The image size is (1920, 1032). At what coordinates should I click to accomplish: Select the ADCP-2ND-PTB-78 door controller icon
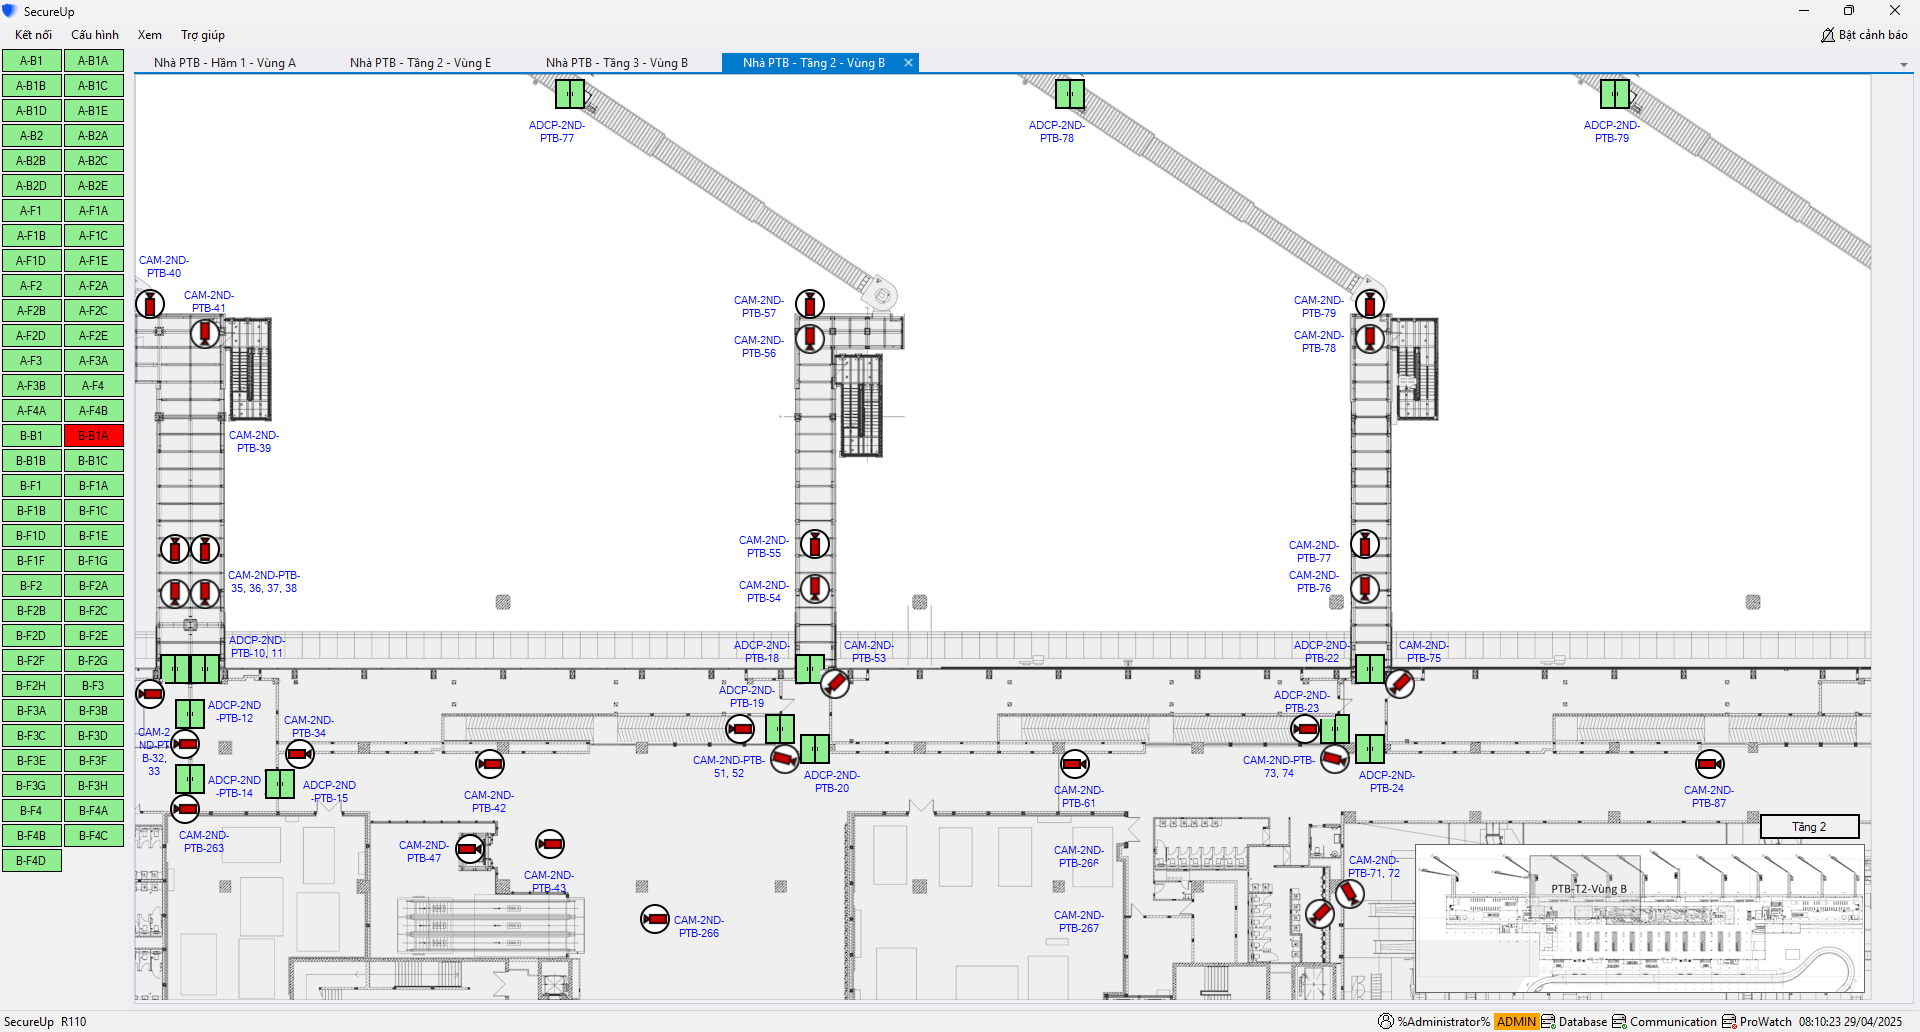click(1069, 94)
